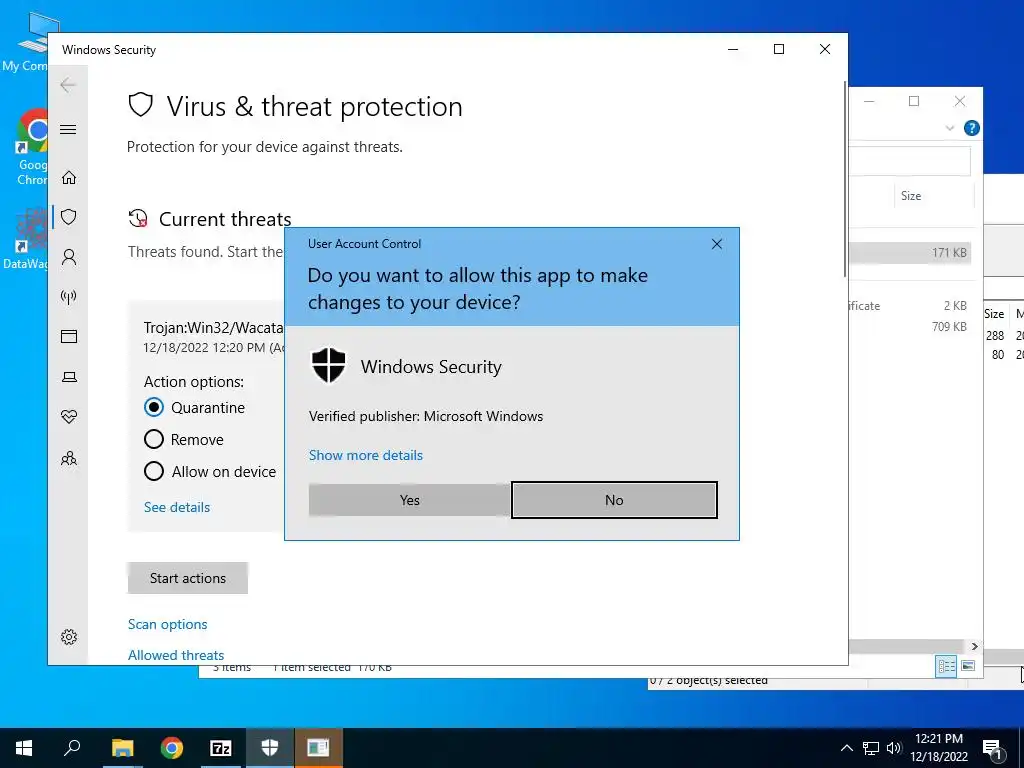Open Google Chrome from the taskbar

(172, 748)
